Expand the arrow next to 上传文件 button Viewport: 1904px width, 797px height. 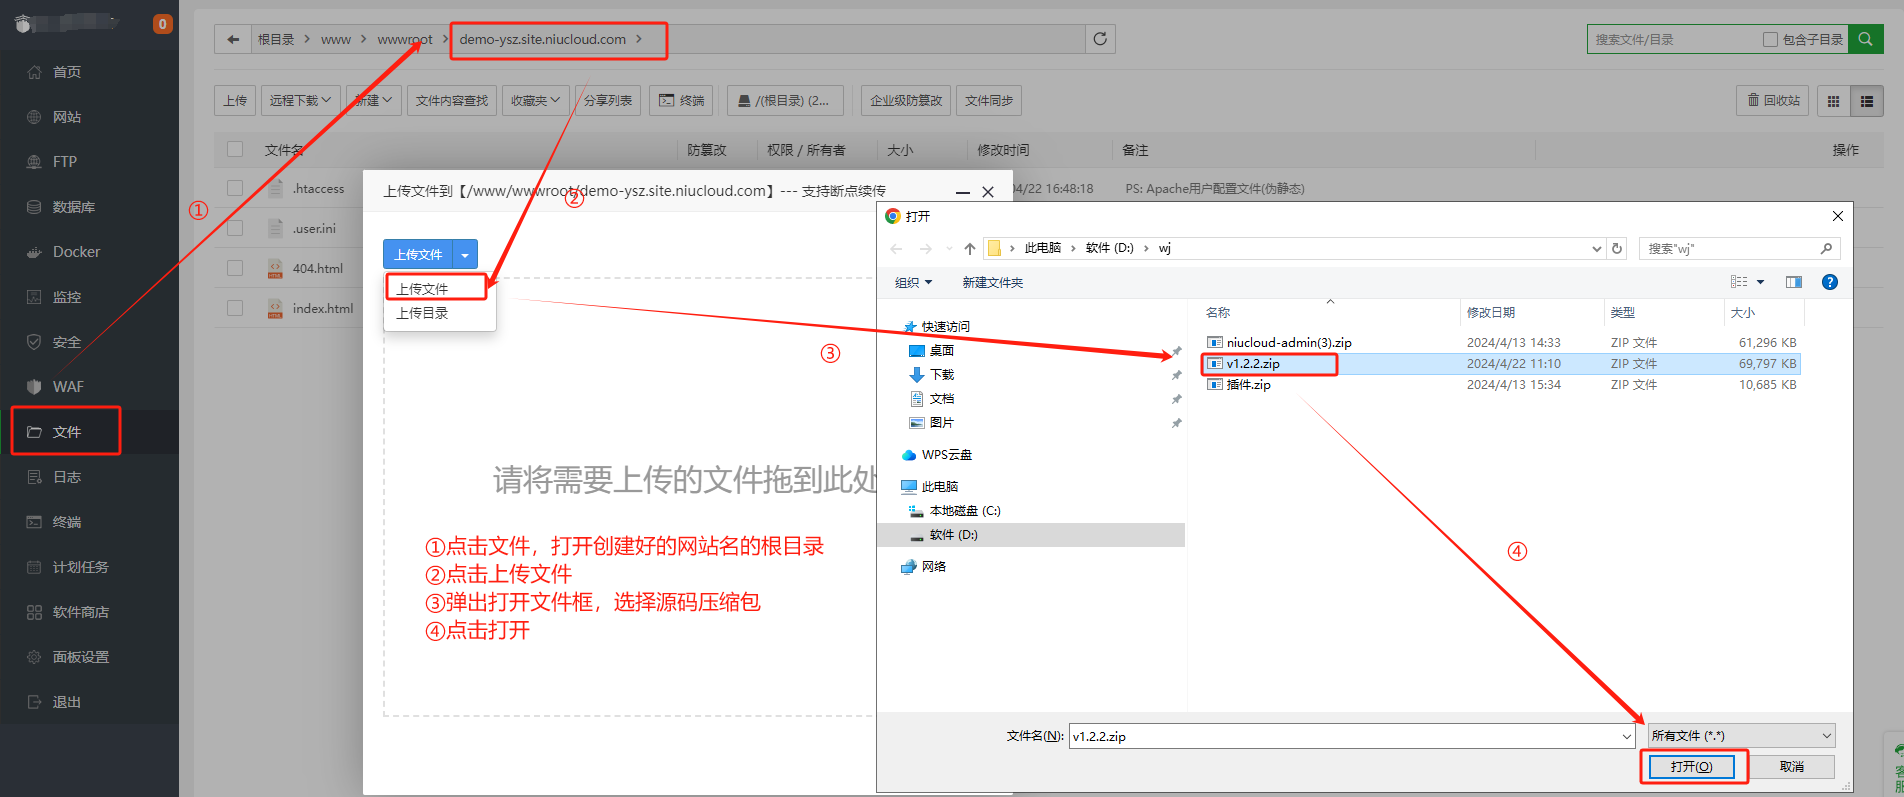click(x=465, y=254)
